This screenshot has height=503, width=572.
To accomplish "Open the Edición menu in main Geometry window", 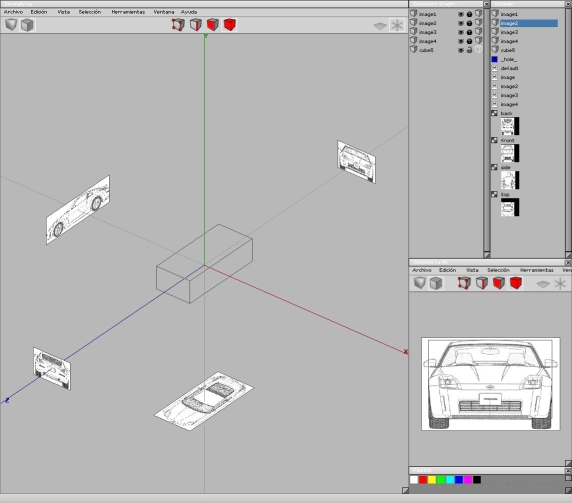I will [39, 12].
